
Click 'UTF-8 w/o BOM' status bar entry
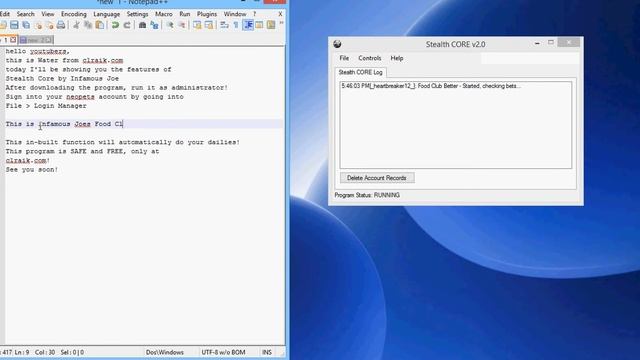tap(223, 352)
